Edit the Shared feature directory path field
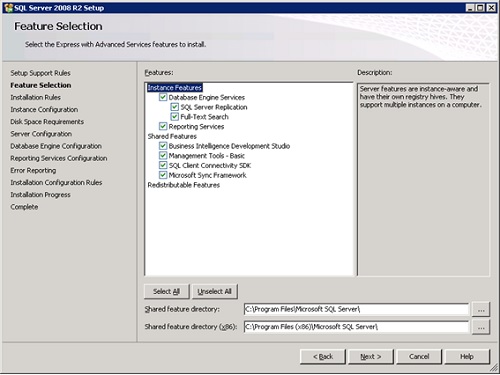The height and width of the screenshot is (375, 500). 356,309
